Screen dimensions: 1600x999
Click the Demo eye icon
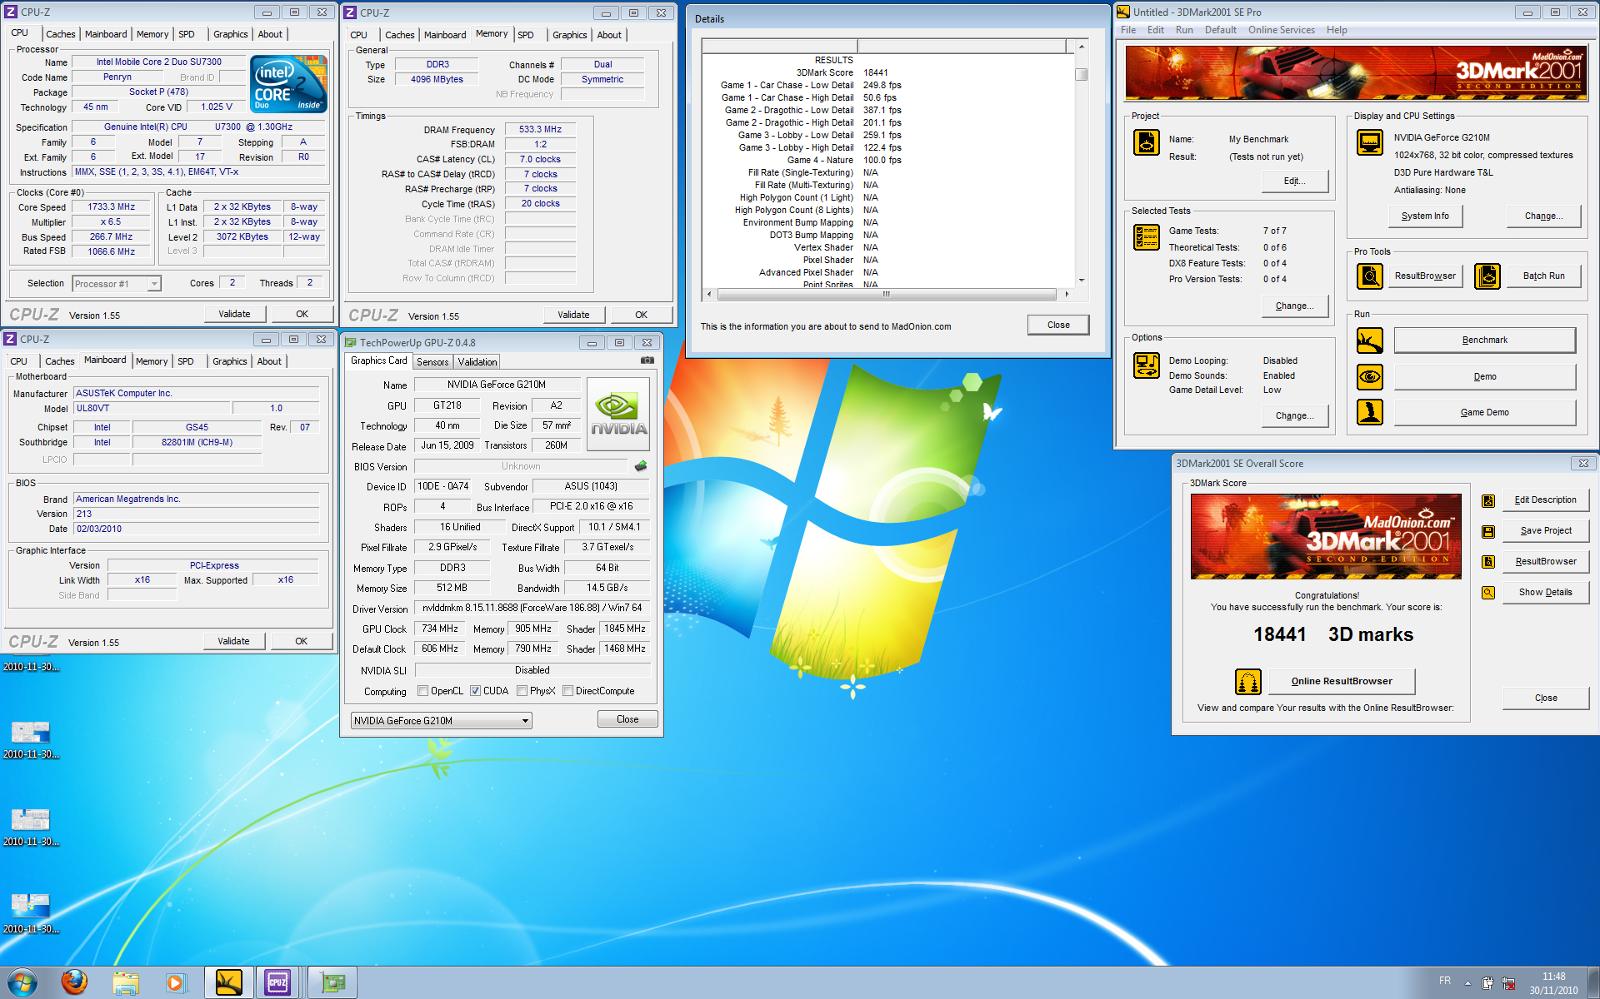coord(1369,377)
